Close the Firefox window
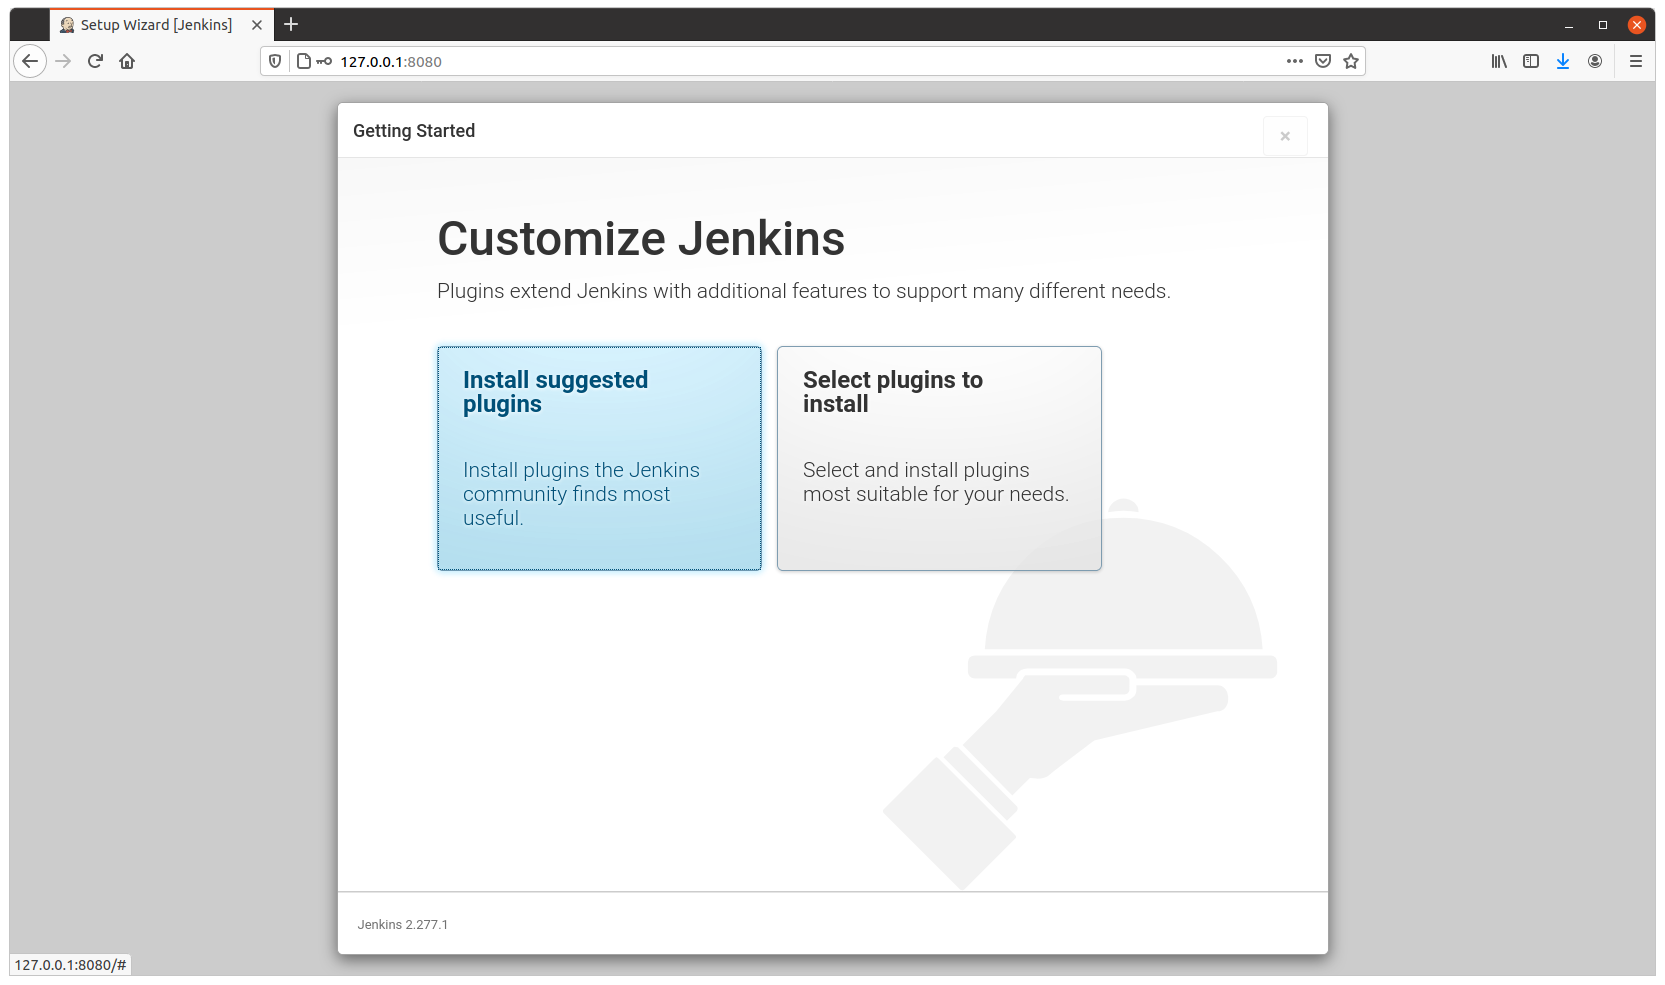This screenshot has height=985, width=1665. 1637,25
